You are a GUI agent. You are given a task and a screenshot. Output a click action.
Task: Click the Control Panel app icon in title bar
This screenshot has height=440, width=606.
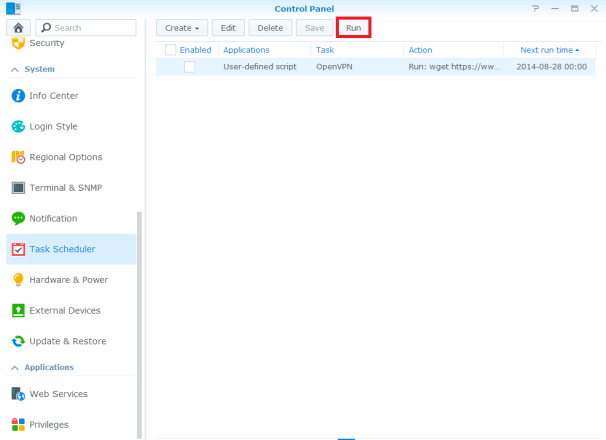13,9
